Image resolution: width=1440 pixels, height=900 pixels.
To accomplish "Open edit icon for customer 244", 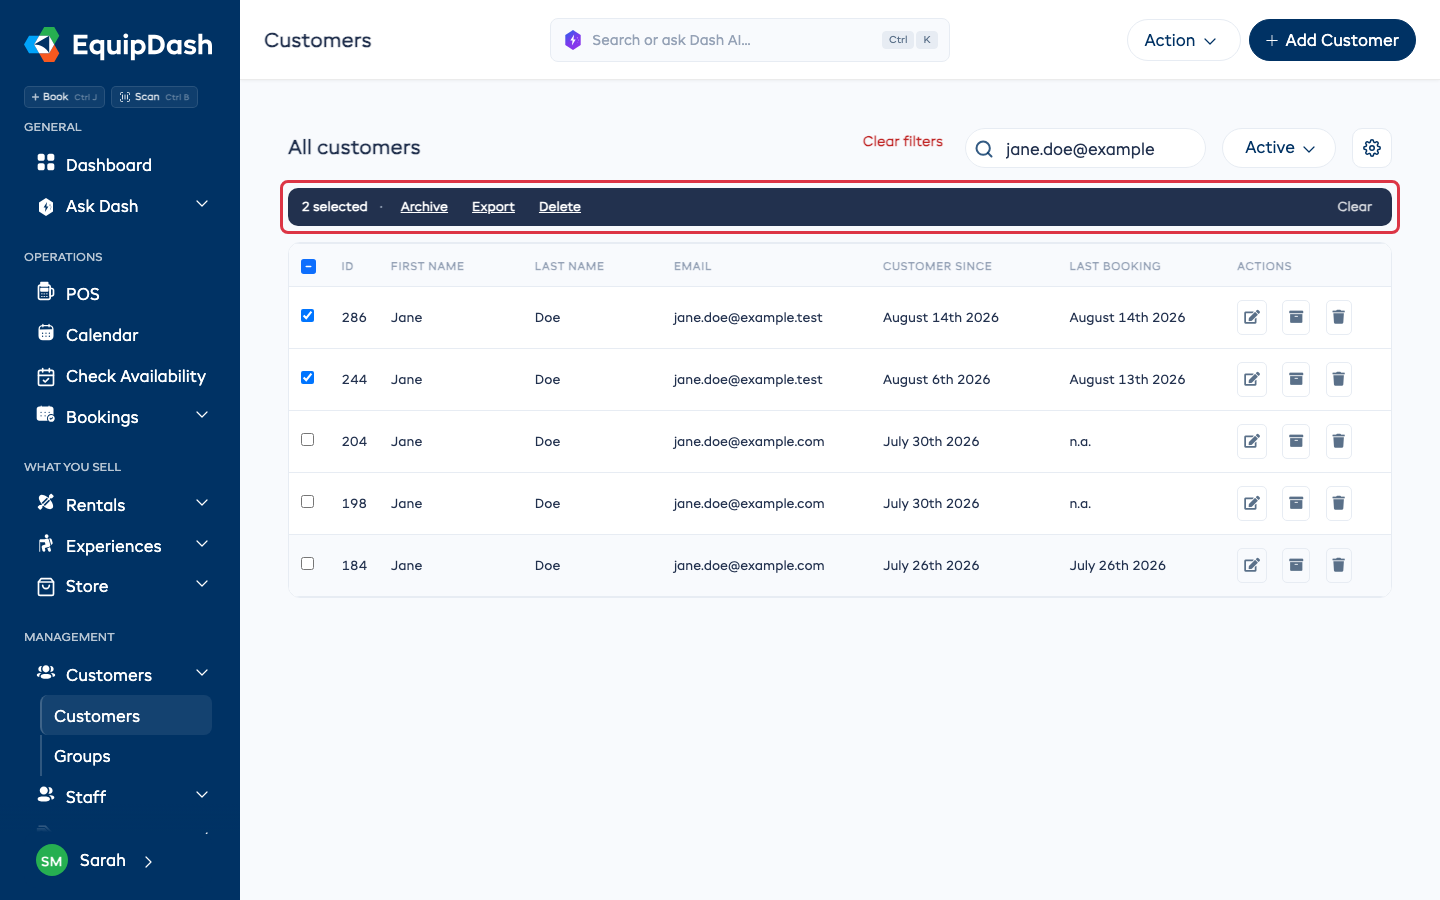I will (1252, 379).
